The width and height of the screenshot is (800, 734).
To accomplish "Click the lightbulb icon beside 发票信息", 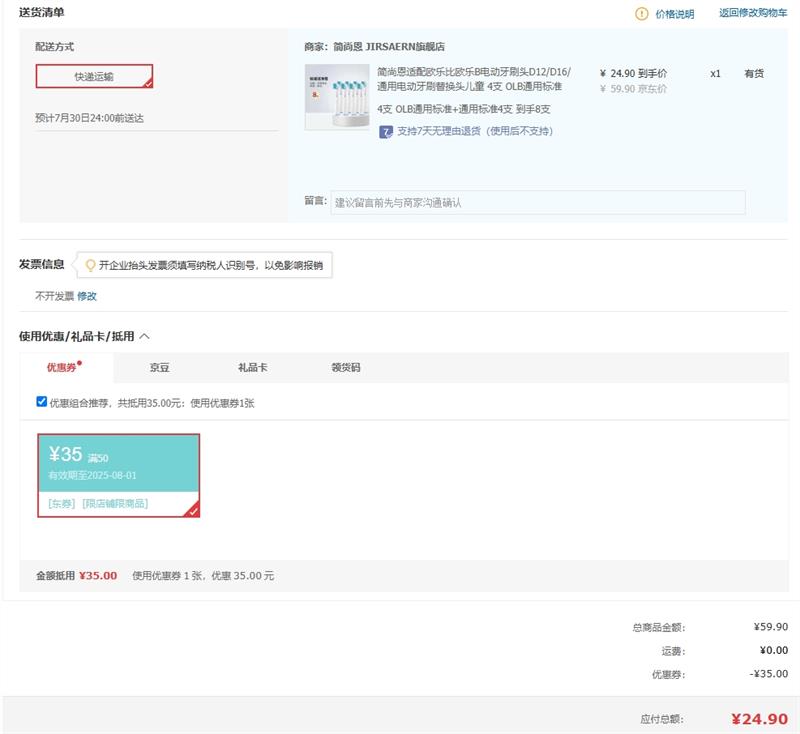I will pyautogui.click(x=90, y=265).
